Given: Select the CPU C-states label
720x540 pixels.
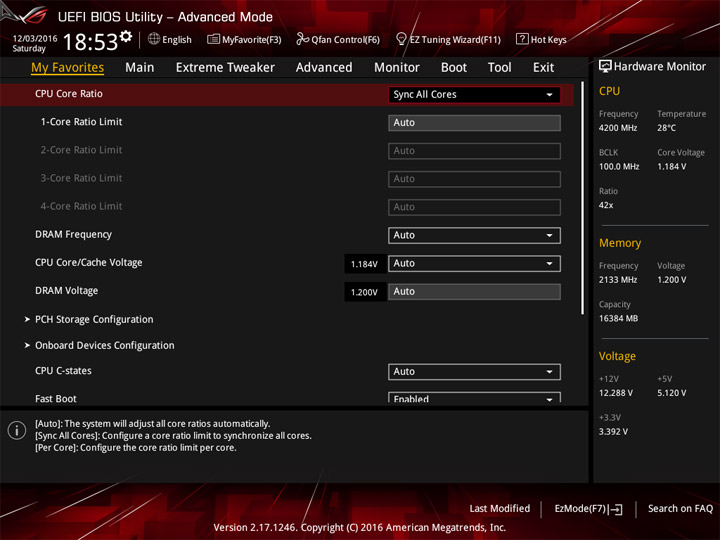Looking at the screenshot, I should point(63,371).
